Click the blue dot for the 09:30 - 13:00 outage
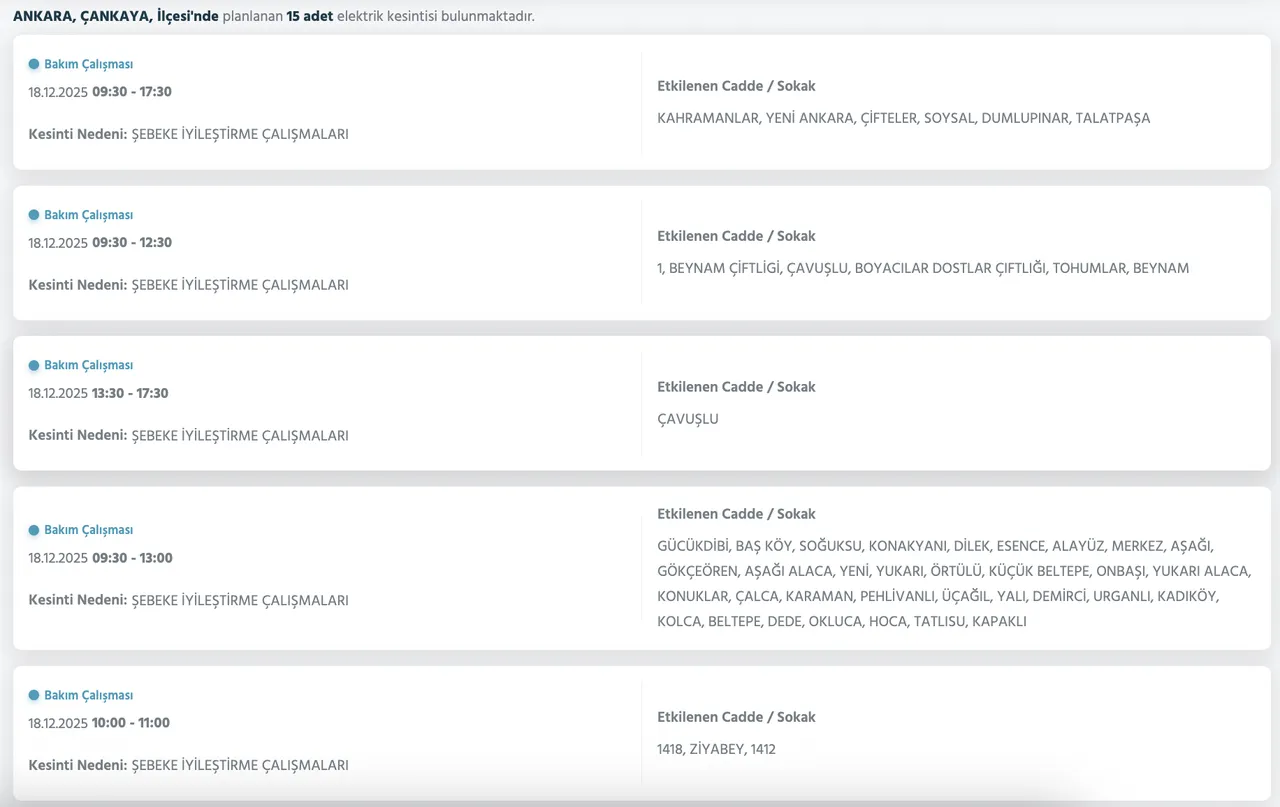The width and height of the screenshot is (1280, 807). pyautogui.click(x=34, y=530)
